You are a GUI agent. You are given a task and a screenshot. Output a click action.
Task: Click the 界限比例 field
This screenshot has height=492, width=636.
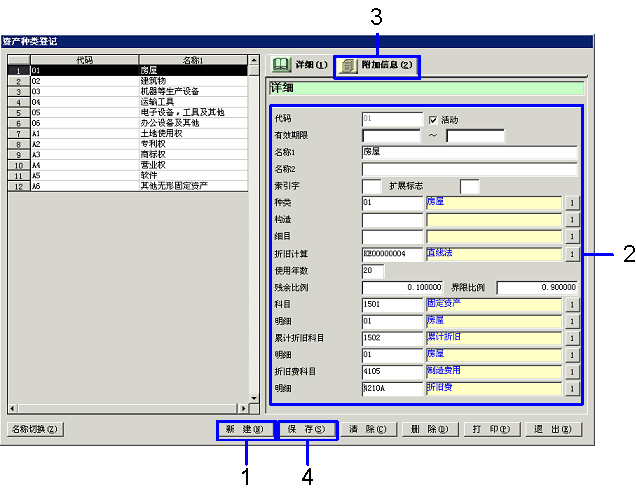click(x=537, y=288)
